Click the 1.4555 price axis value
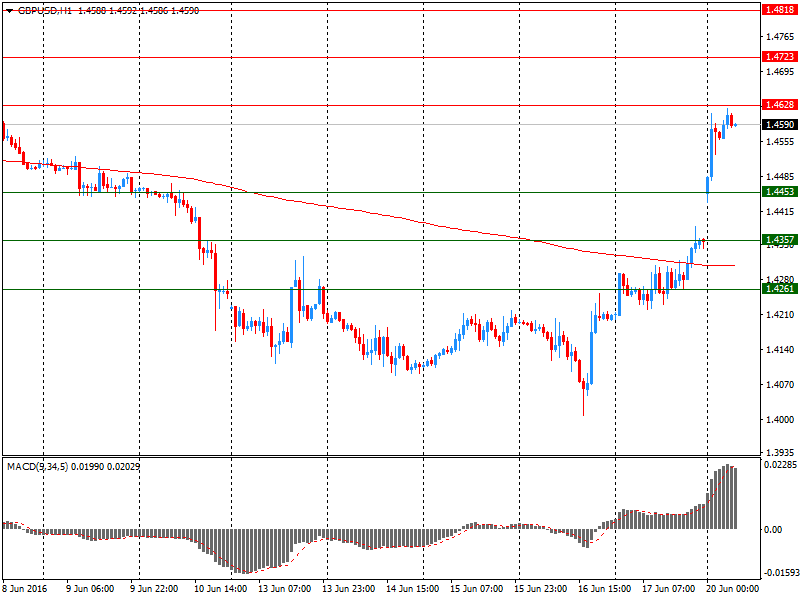The height and width of the screenshot is (600, 800). (780, 142)
